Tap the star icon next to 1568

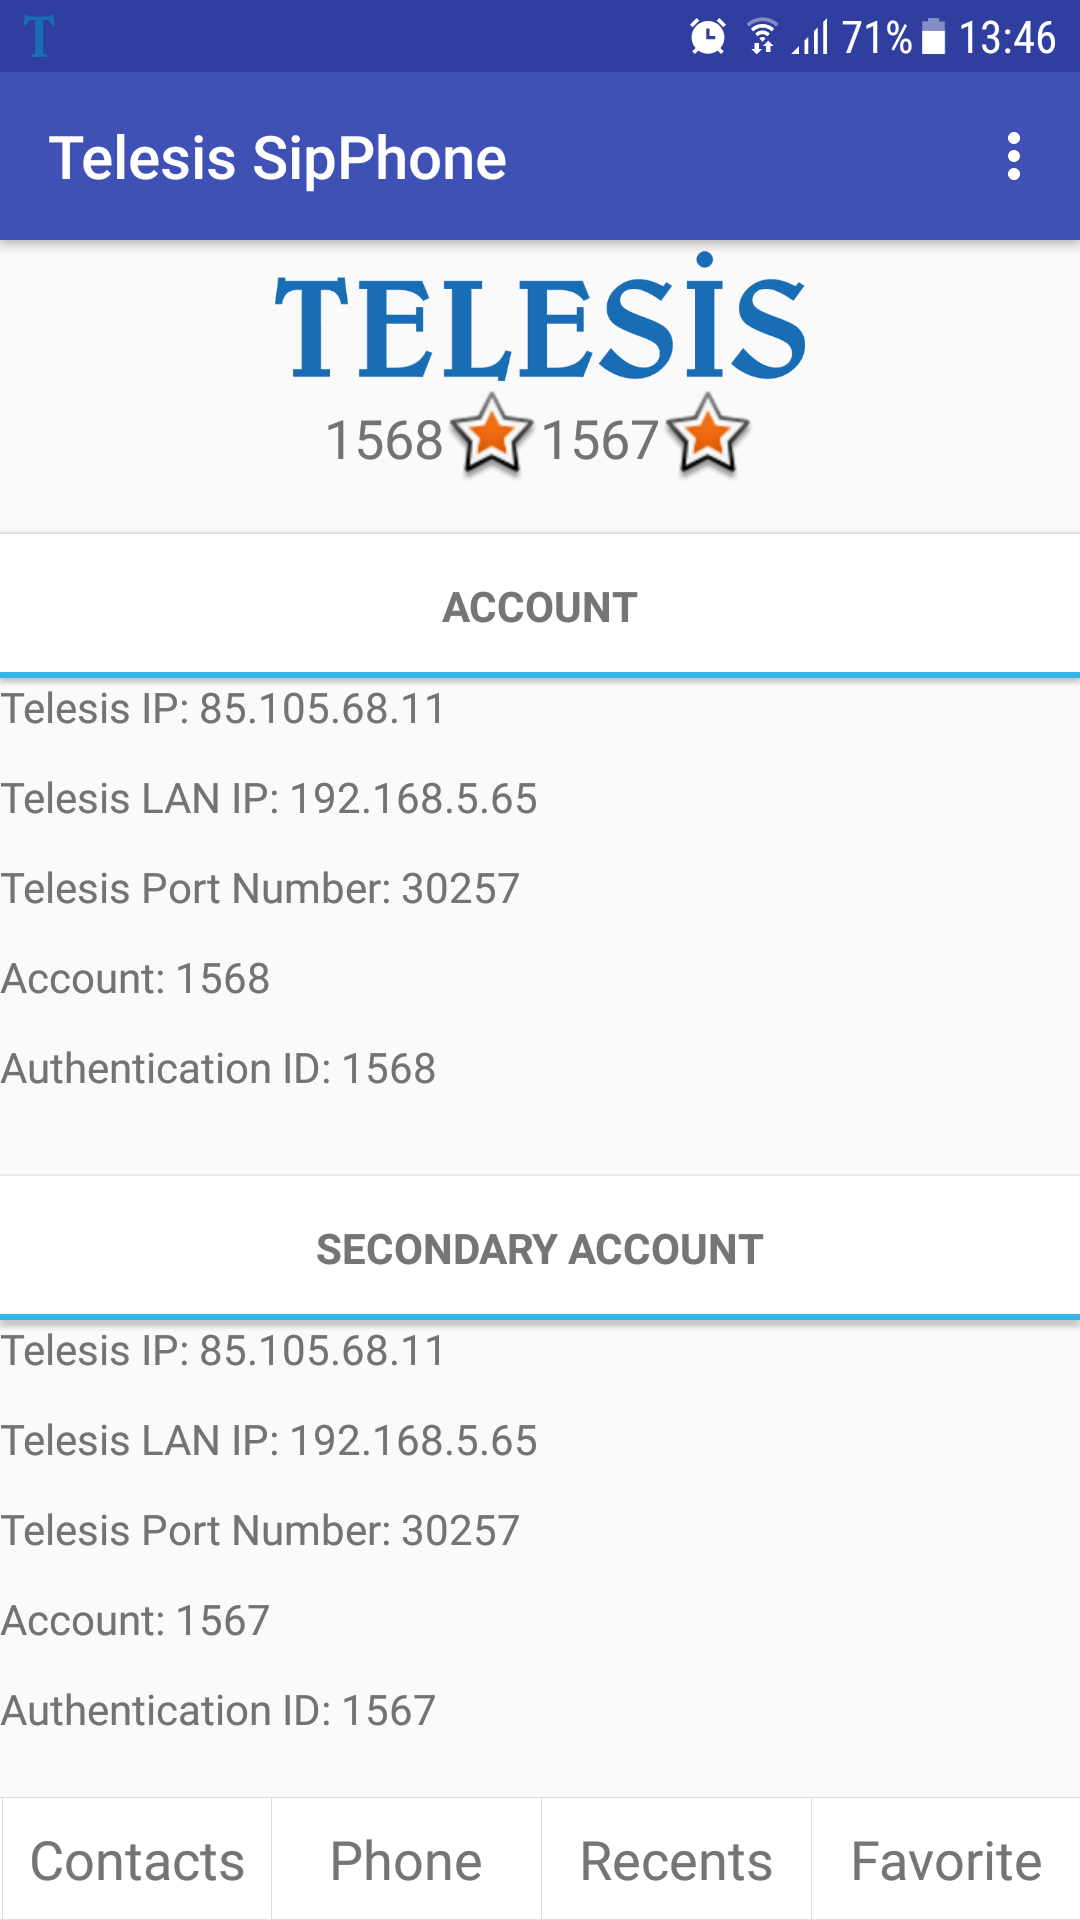491,435
